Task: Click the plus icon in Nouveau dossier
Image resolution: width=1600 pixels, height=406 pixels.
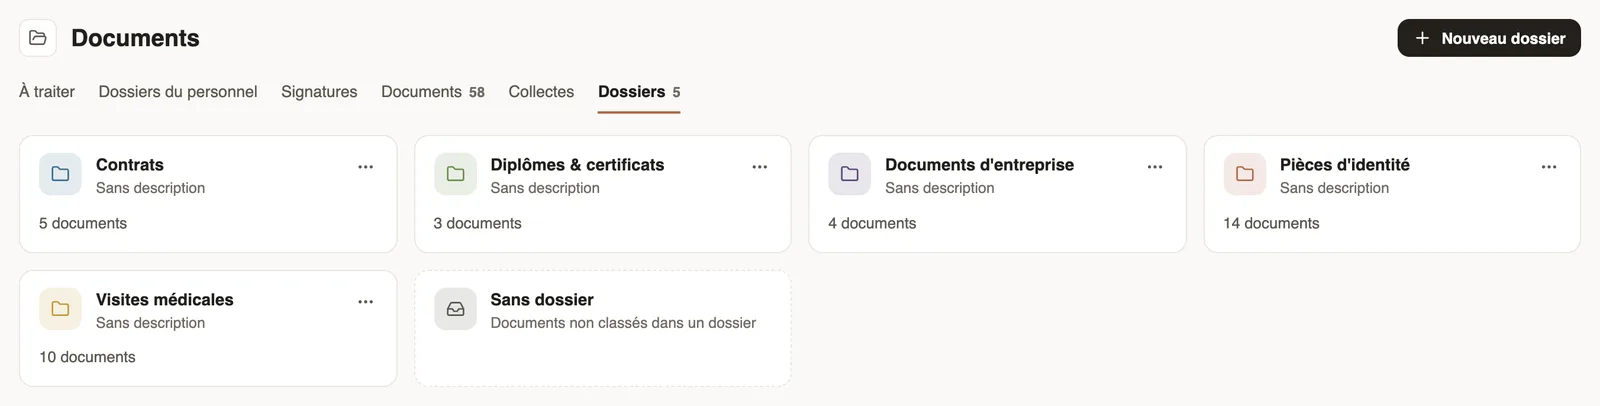Action: (x=1422, y=38)
